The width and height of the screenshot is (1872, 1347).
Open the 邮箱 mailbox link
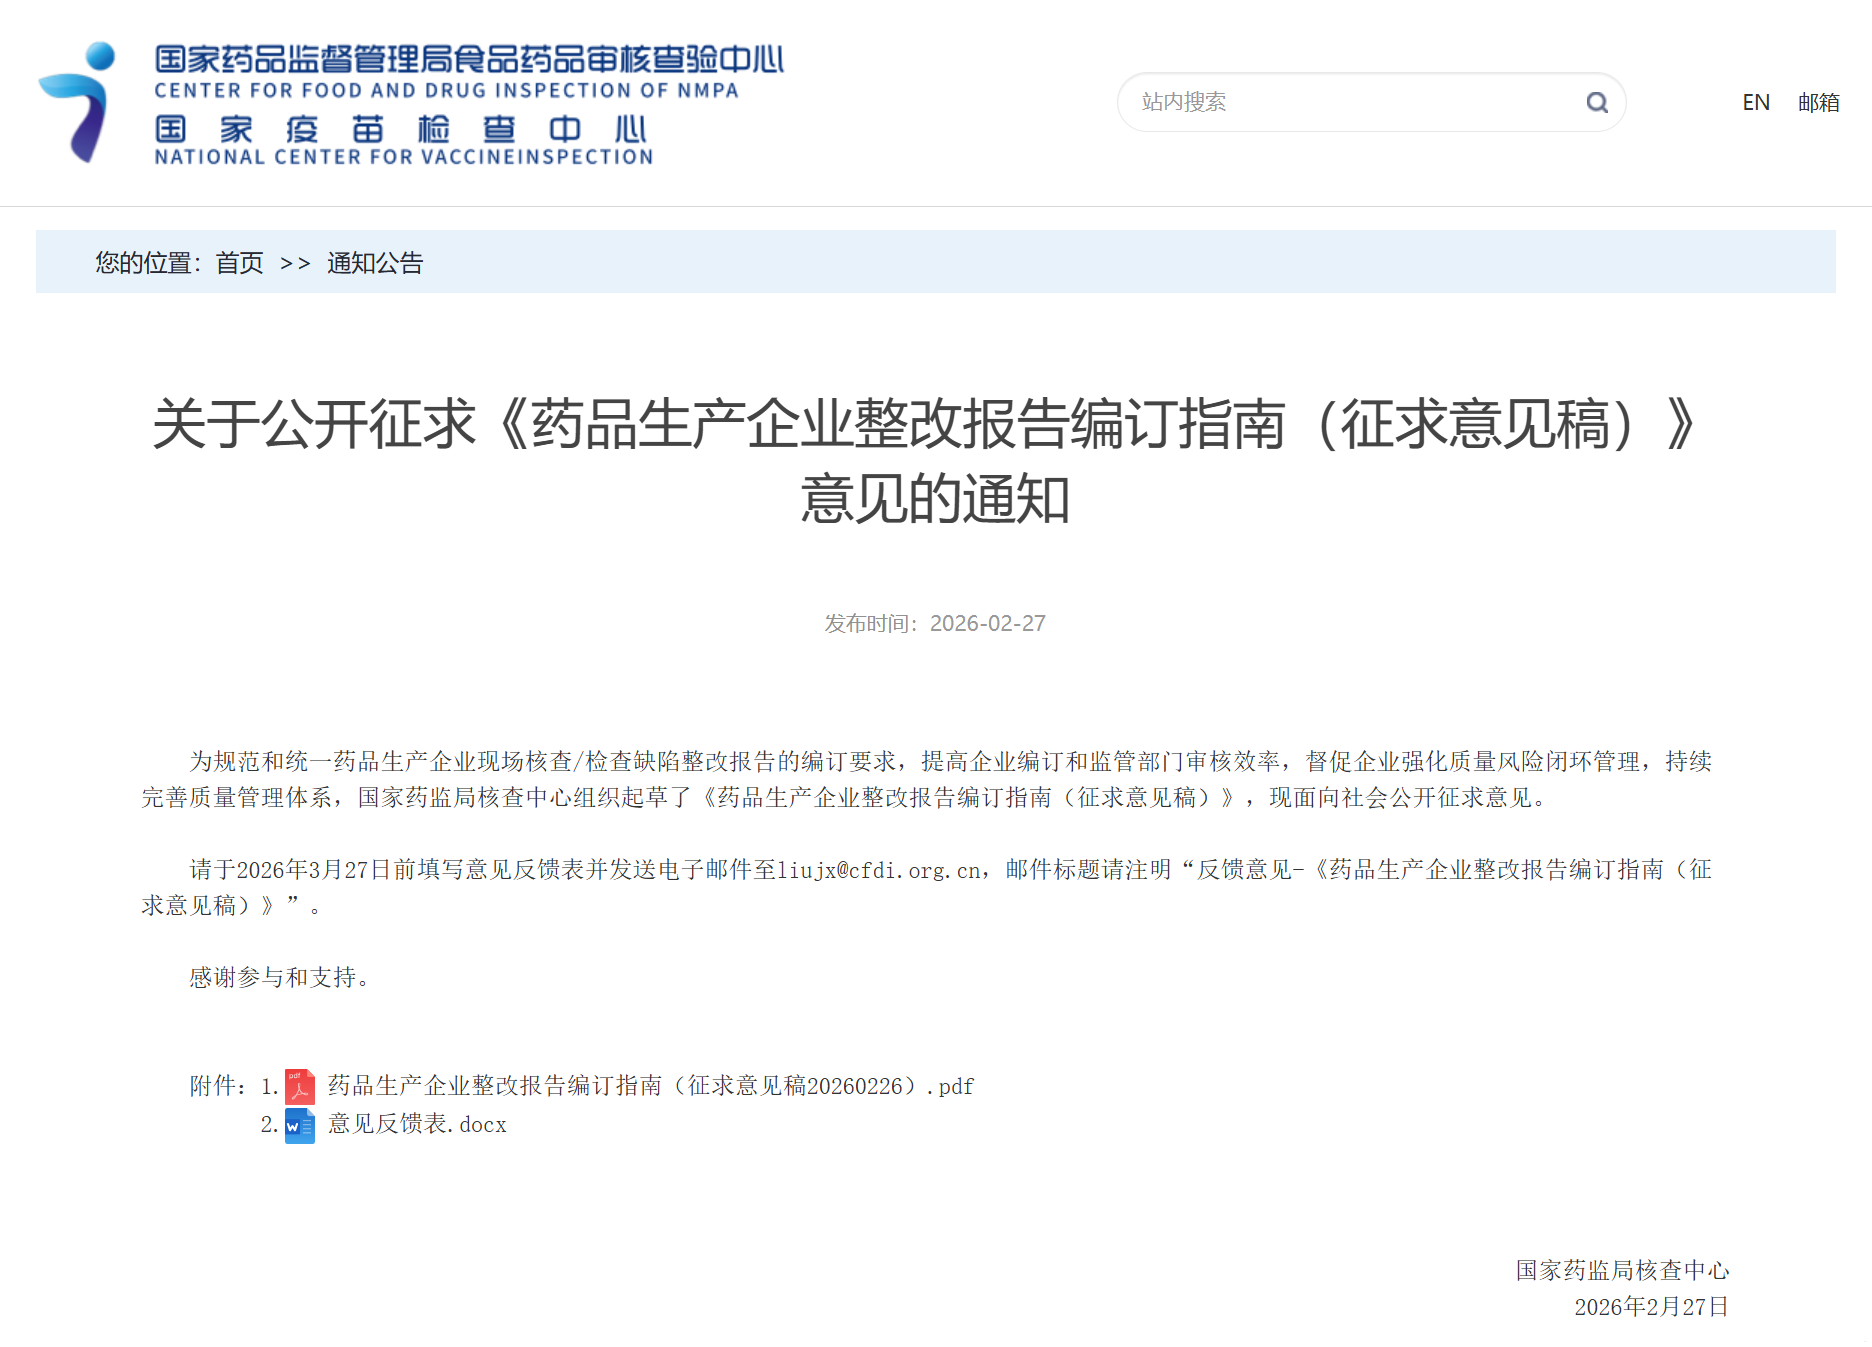1817,102
